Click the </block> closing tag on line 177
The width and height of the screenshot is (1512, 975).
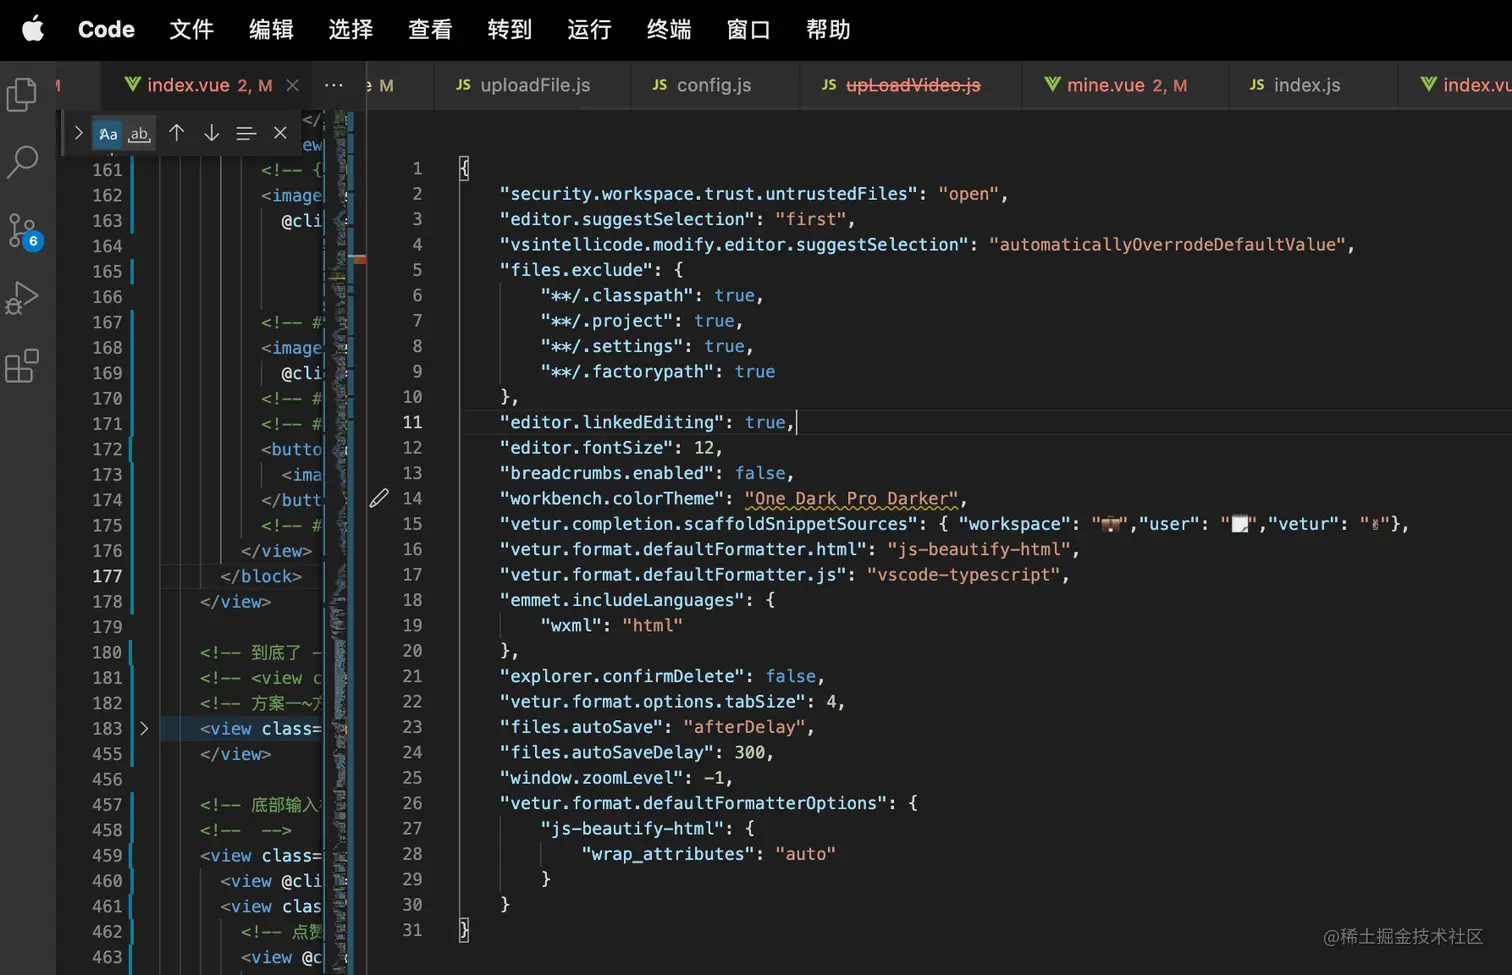tap(261, 576)
